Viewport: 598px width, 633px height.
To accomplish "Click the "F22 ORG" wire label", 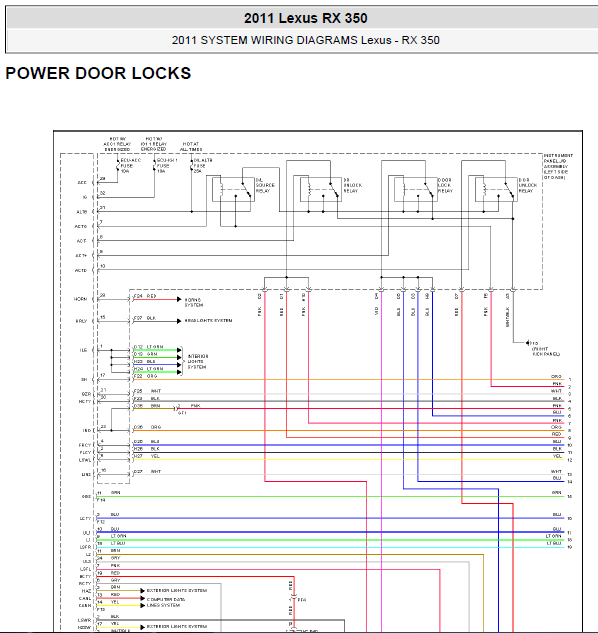I will tap(145, 376).
